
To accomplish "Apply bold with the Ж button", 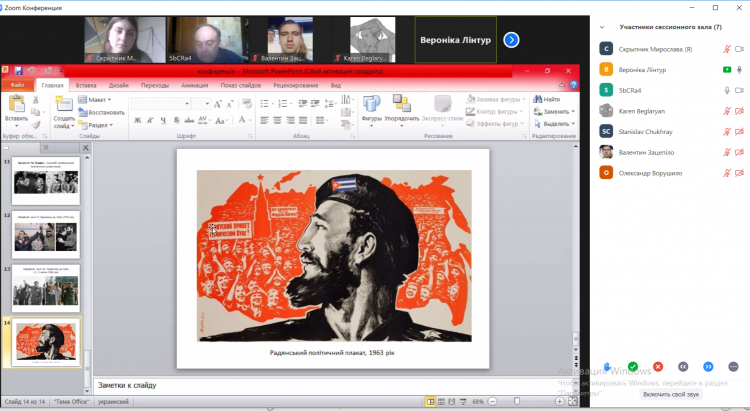I will click(x=137, y=120).
